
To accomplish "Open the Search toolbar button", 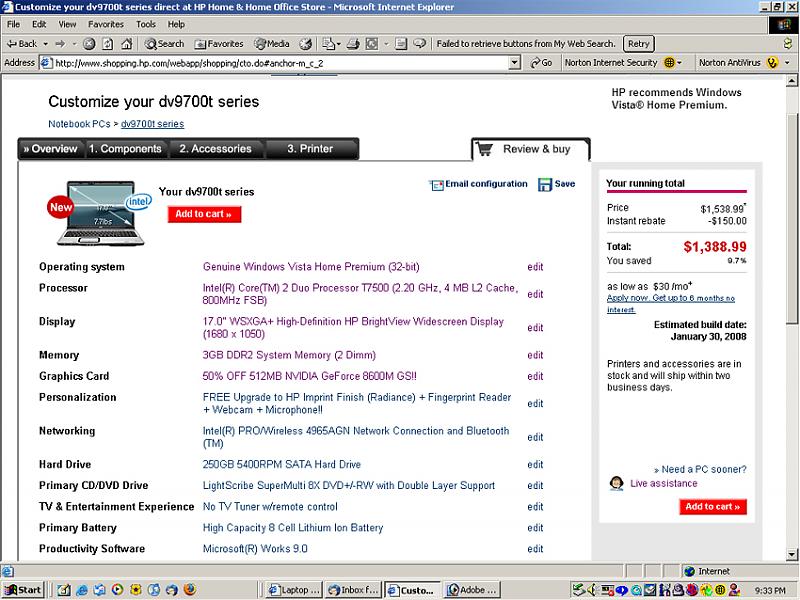I will click(x=164, y=44).
